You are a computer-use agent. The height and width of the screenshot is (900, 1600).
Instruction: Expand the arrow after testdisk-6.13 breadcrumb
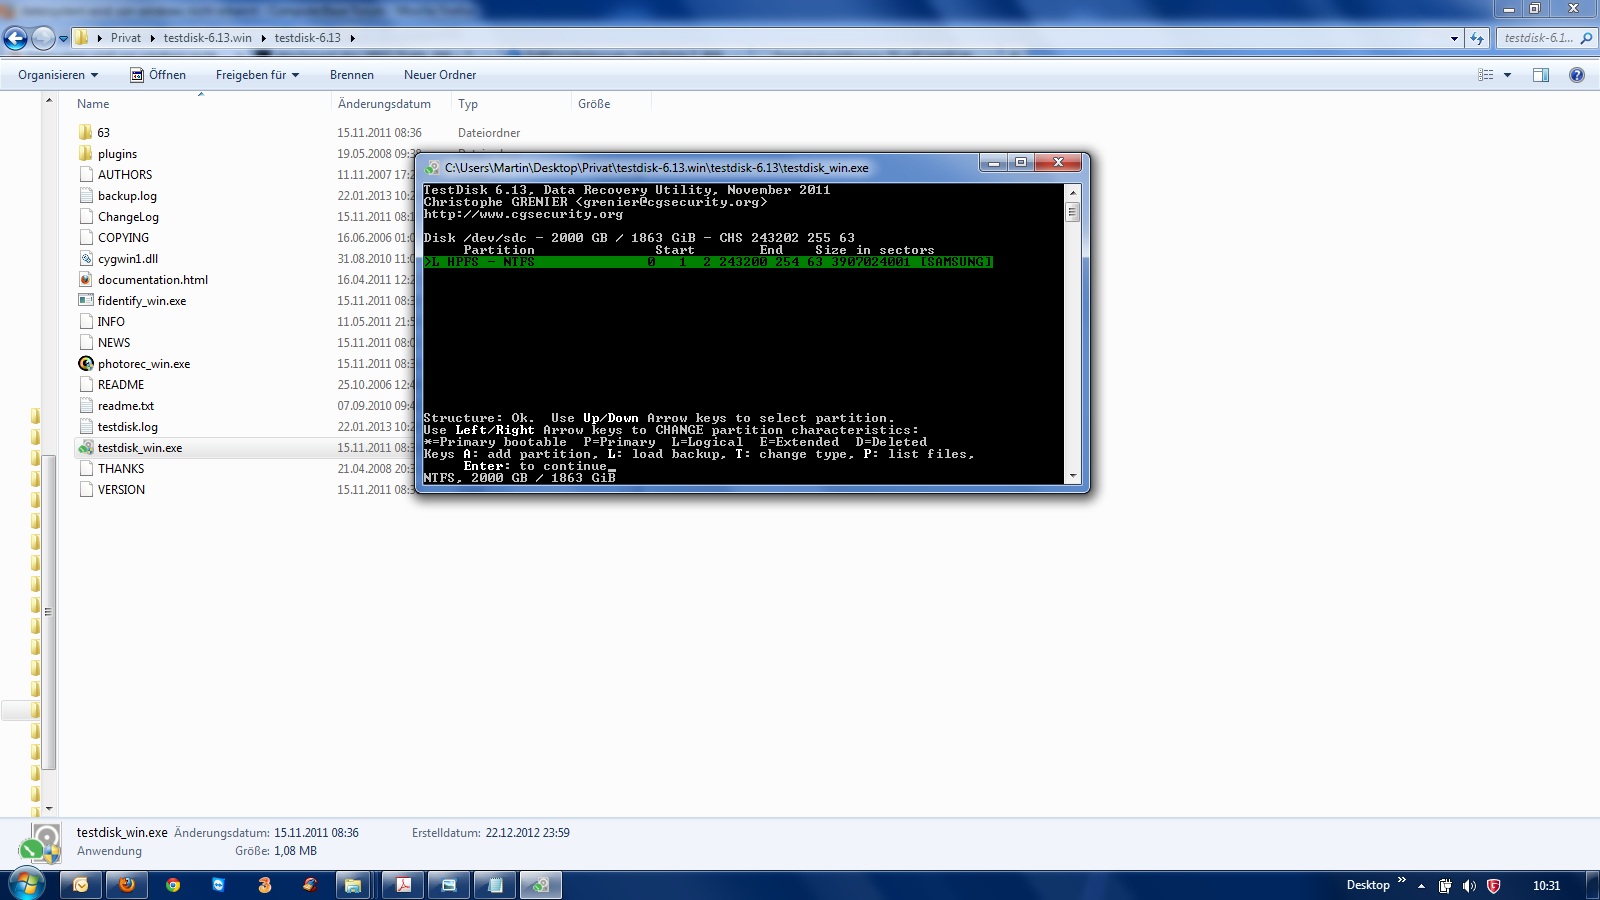tap(352, 38)
